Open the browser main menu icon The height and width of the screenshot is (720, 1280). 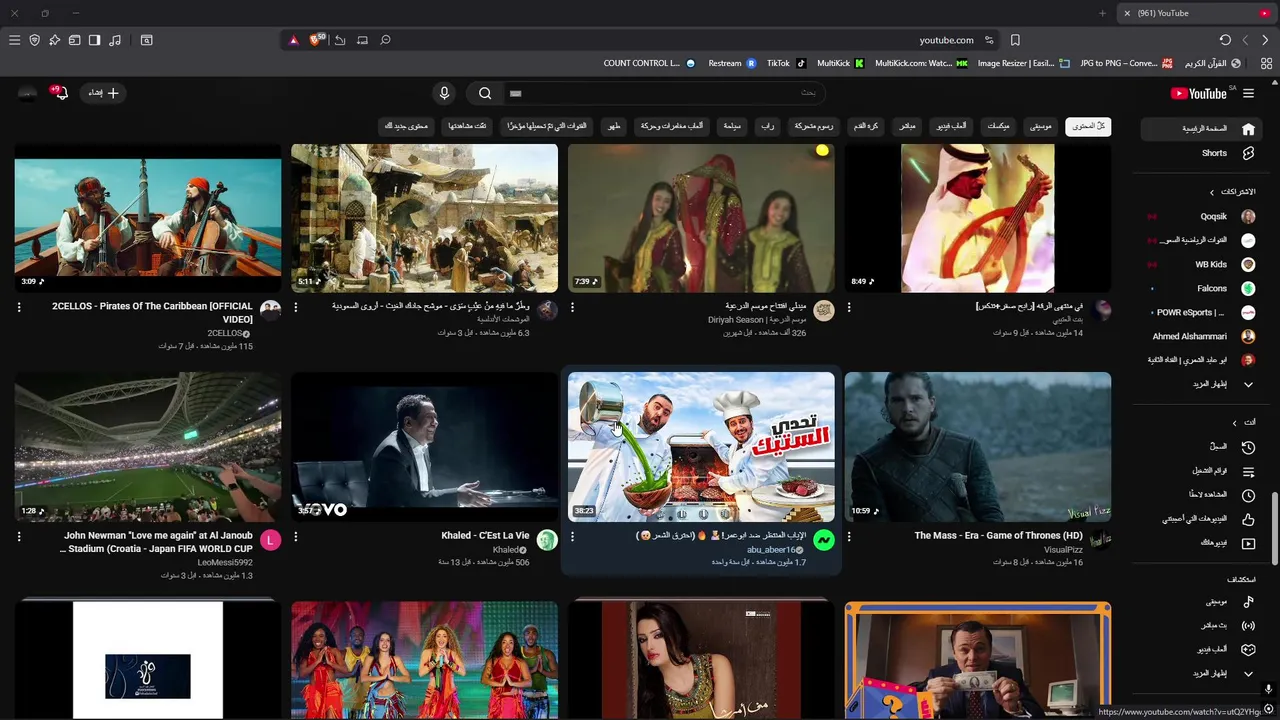(x=14, y=40)
